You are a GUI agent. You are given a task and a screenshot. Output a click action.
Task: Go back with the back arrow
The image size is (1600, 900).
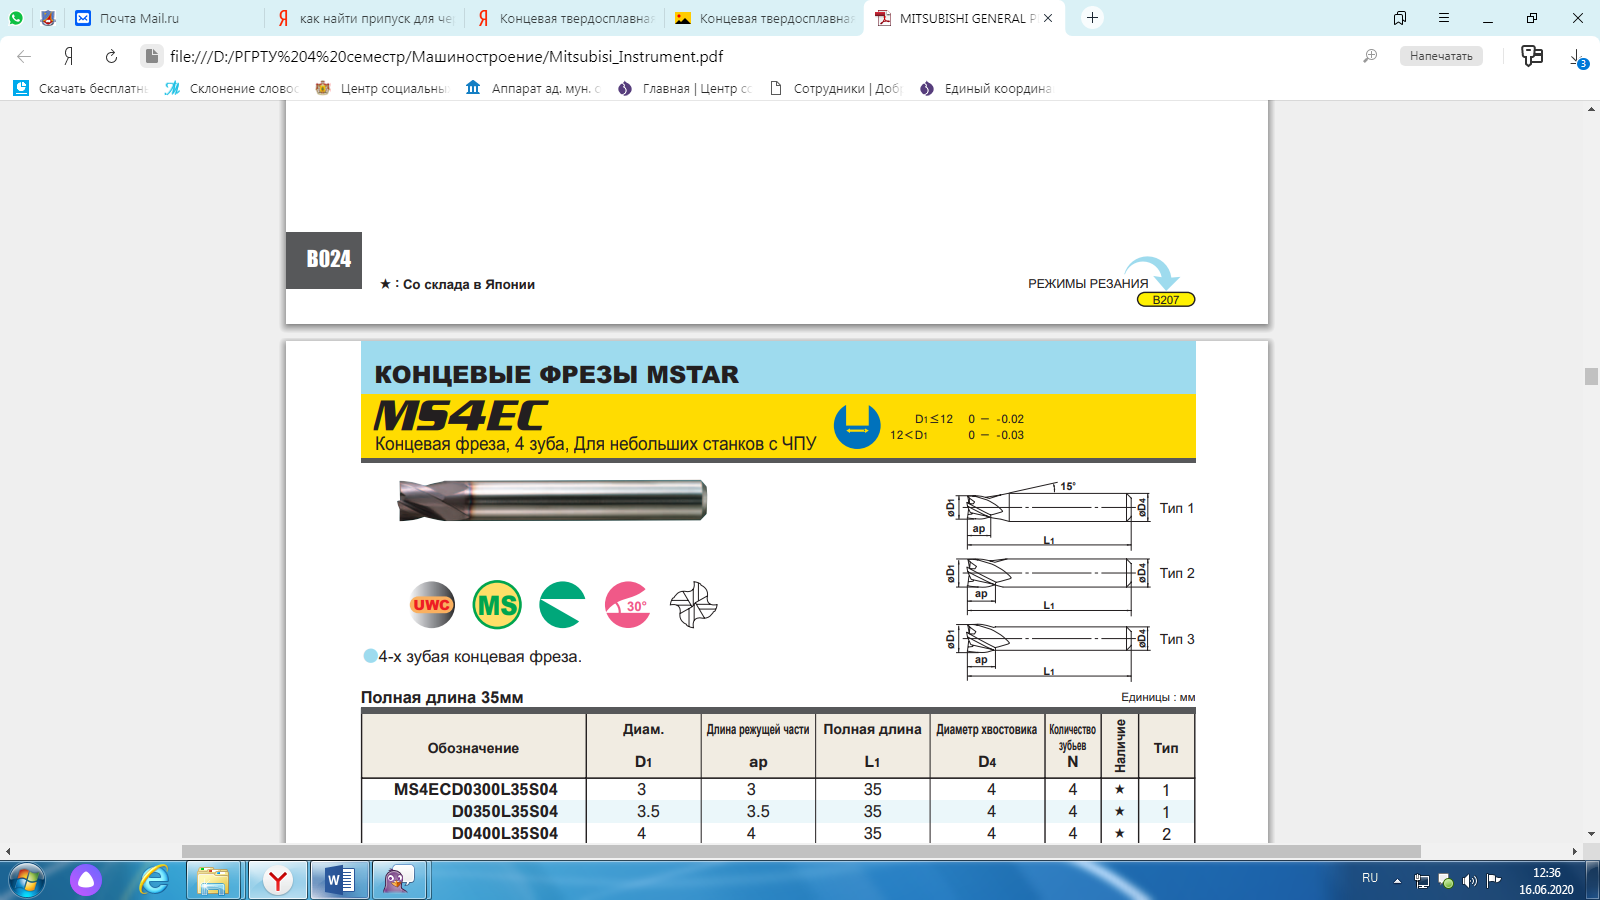click(24, 56)
